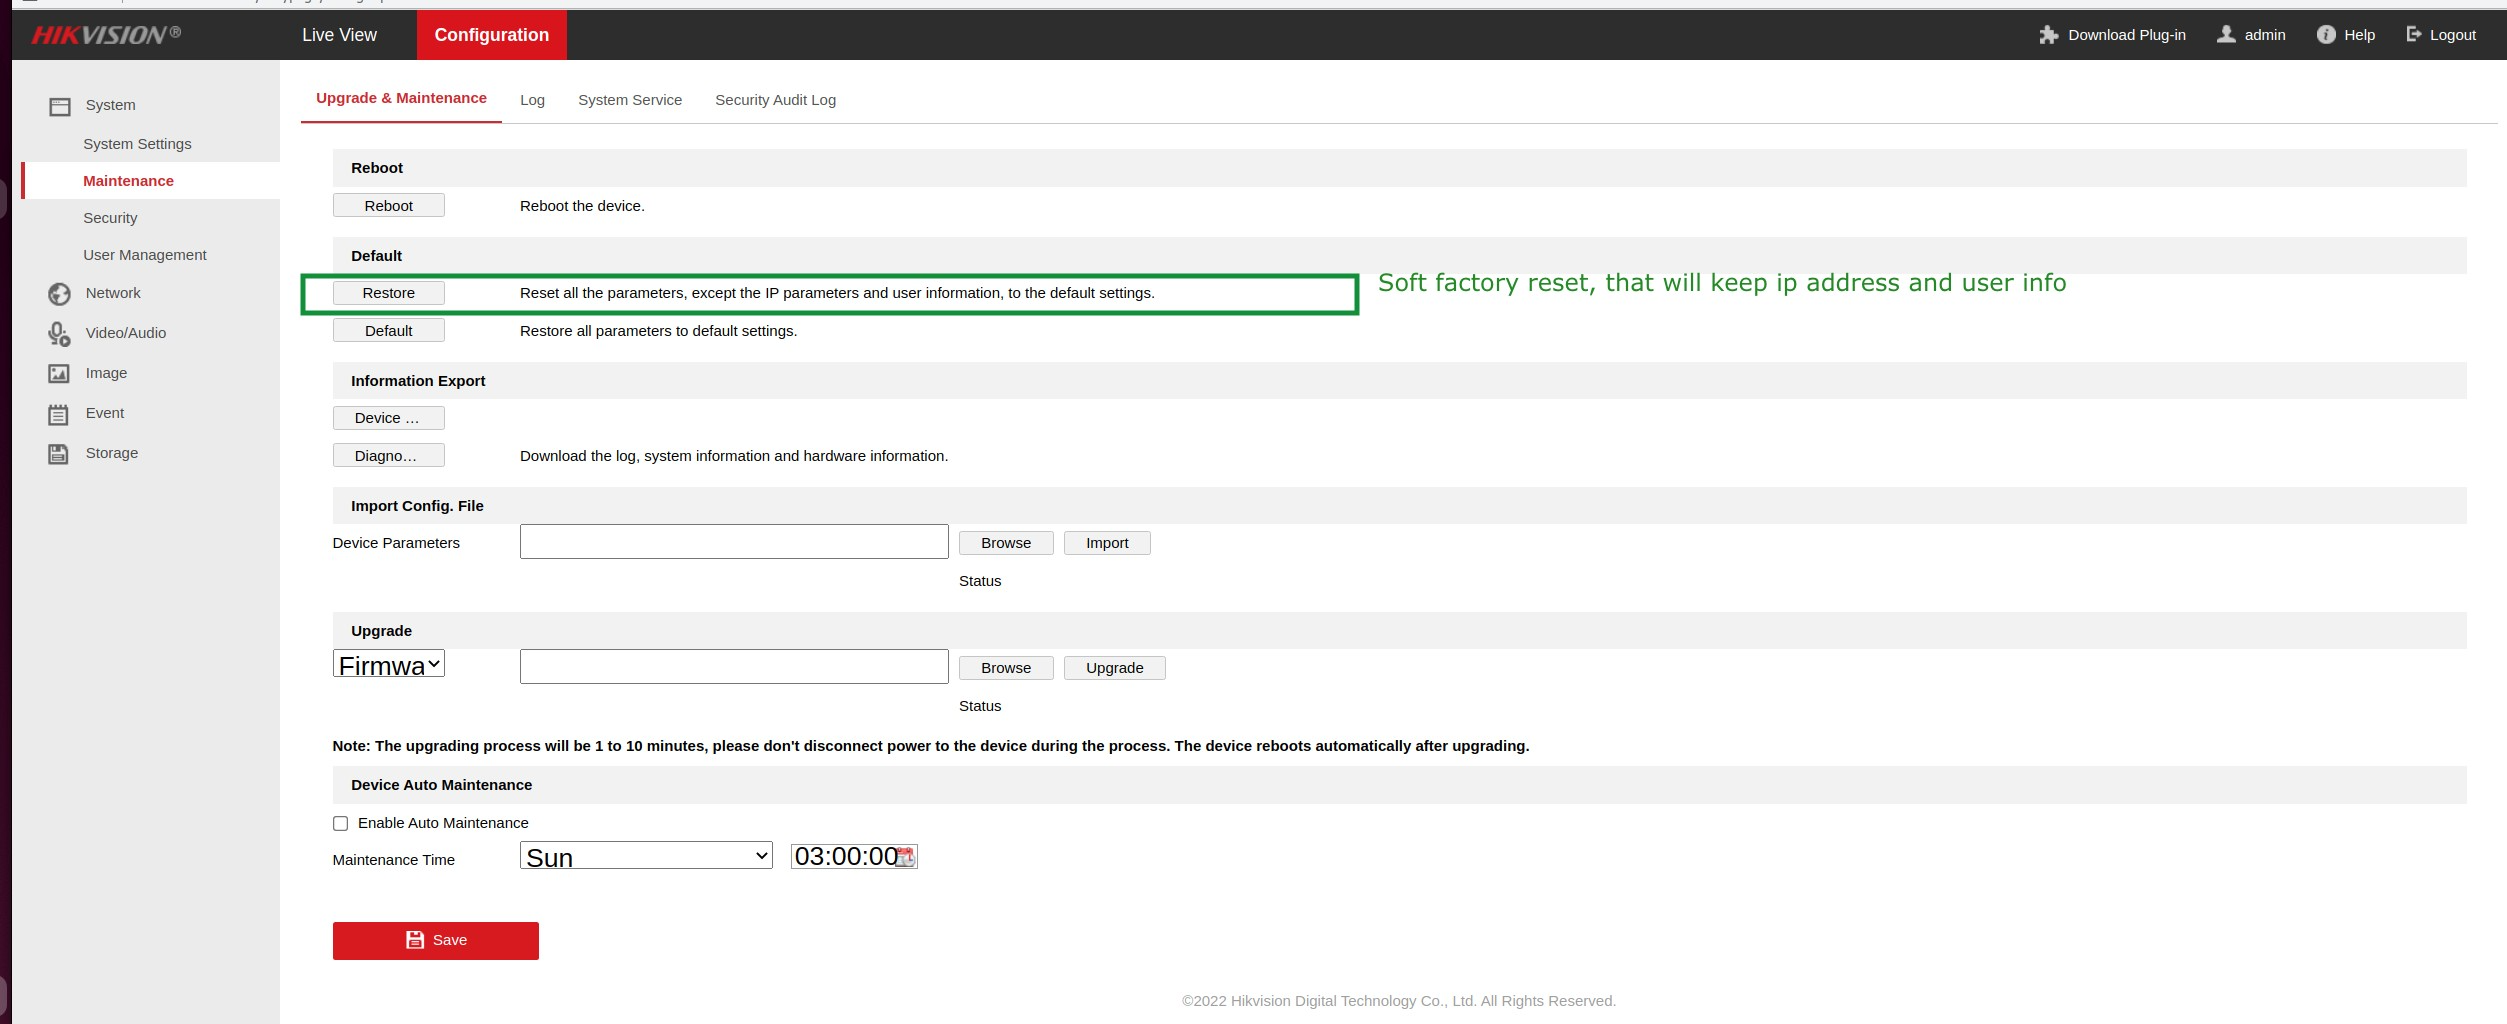Click the Video/Audio microphone icon
The width and height of the screenshot is (2507, 1024).
(x=59, y=334)
